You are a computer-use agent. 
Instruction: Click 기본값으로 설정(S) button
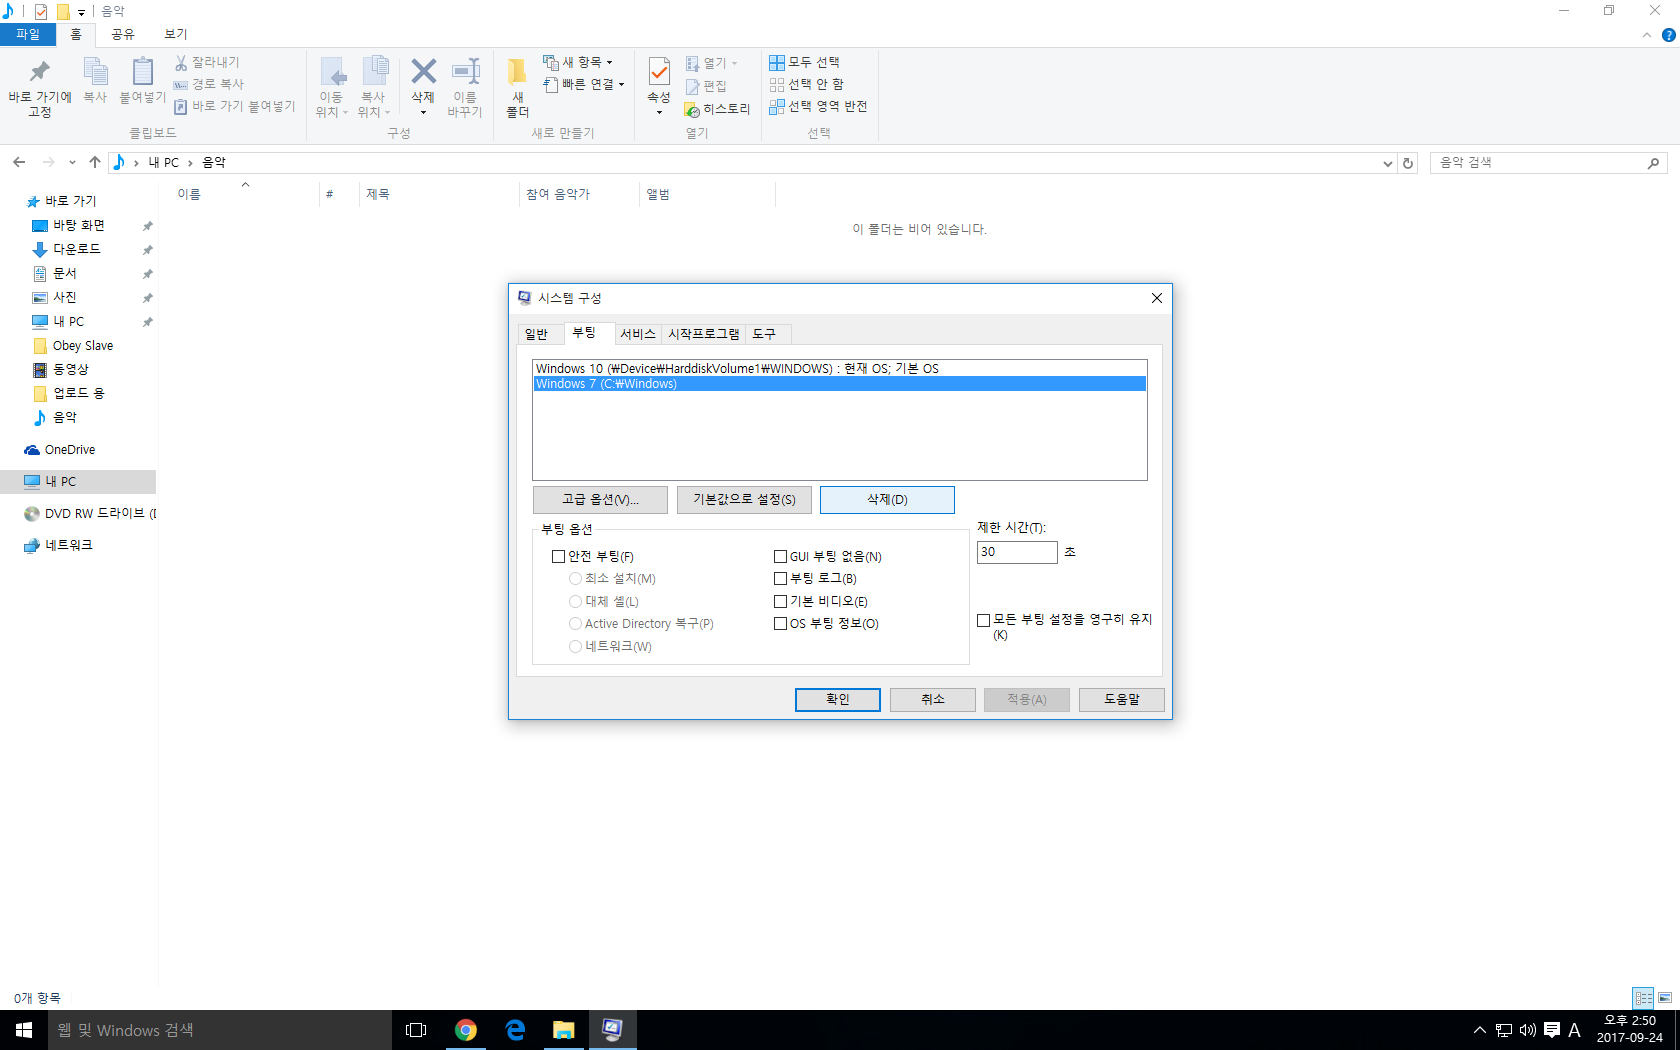pos(744,499)
